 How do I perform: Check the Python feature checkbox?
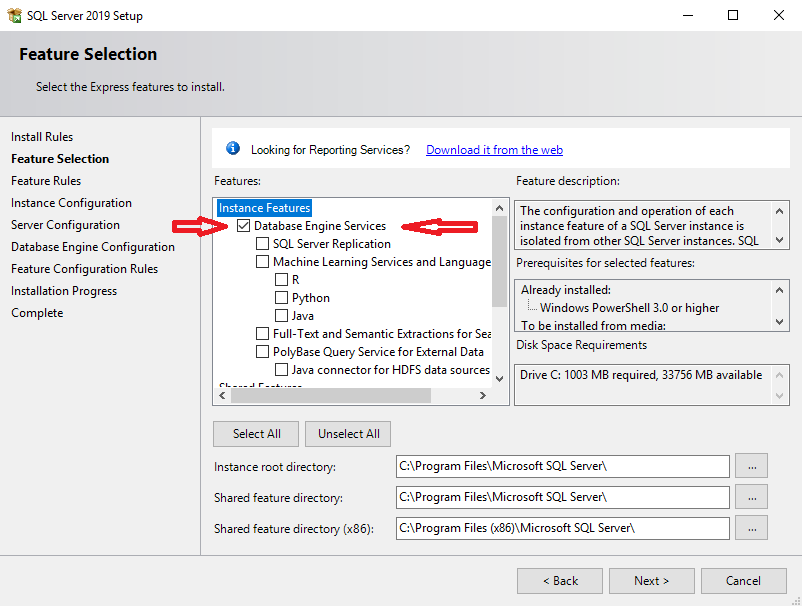click(x=281, y=298)
